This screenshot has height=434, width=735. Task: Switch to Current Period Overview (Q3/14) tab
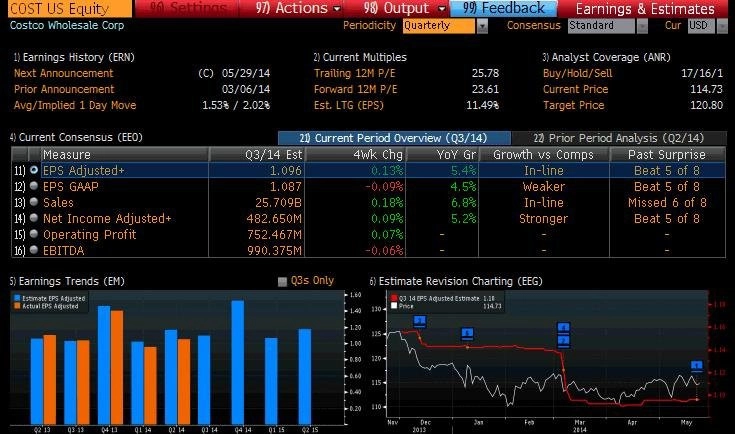click(x=394, y=138)
